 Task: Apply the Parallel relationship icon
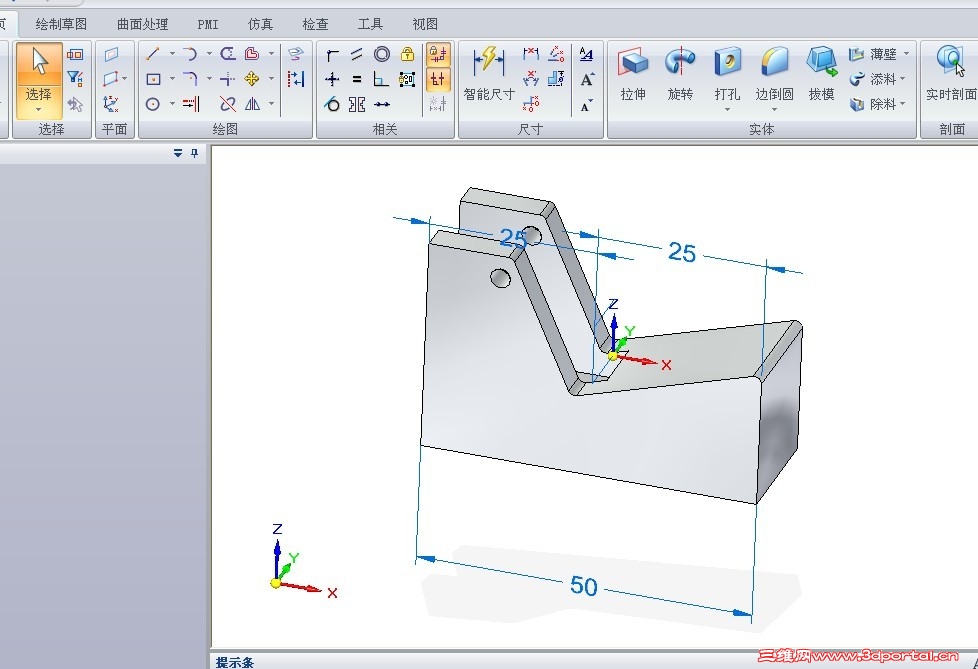[x=357, y=54]
